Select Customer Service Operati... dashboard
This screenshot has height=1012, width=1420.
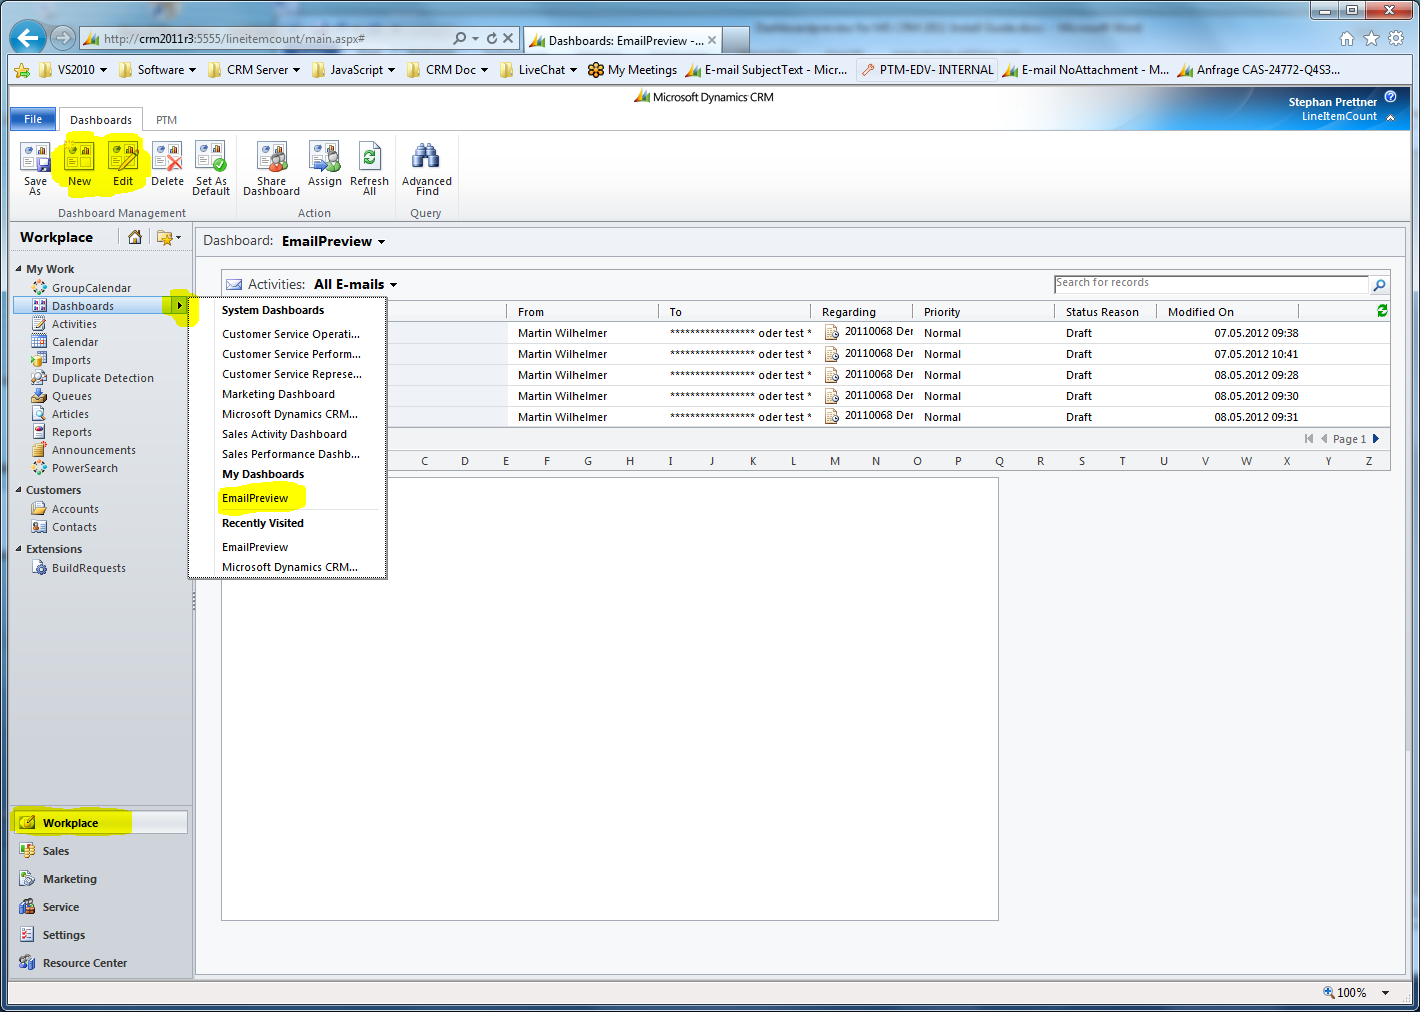click(290, 334)
